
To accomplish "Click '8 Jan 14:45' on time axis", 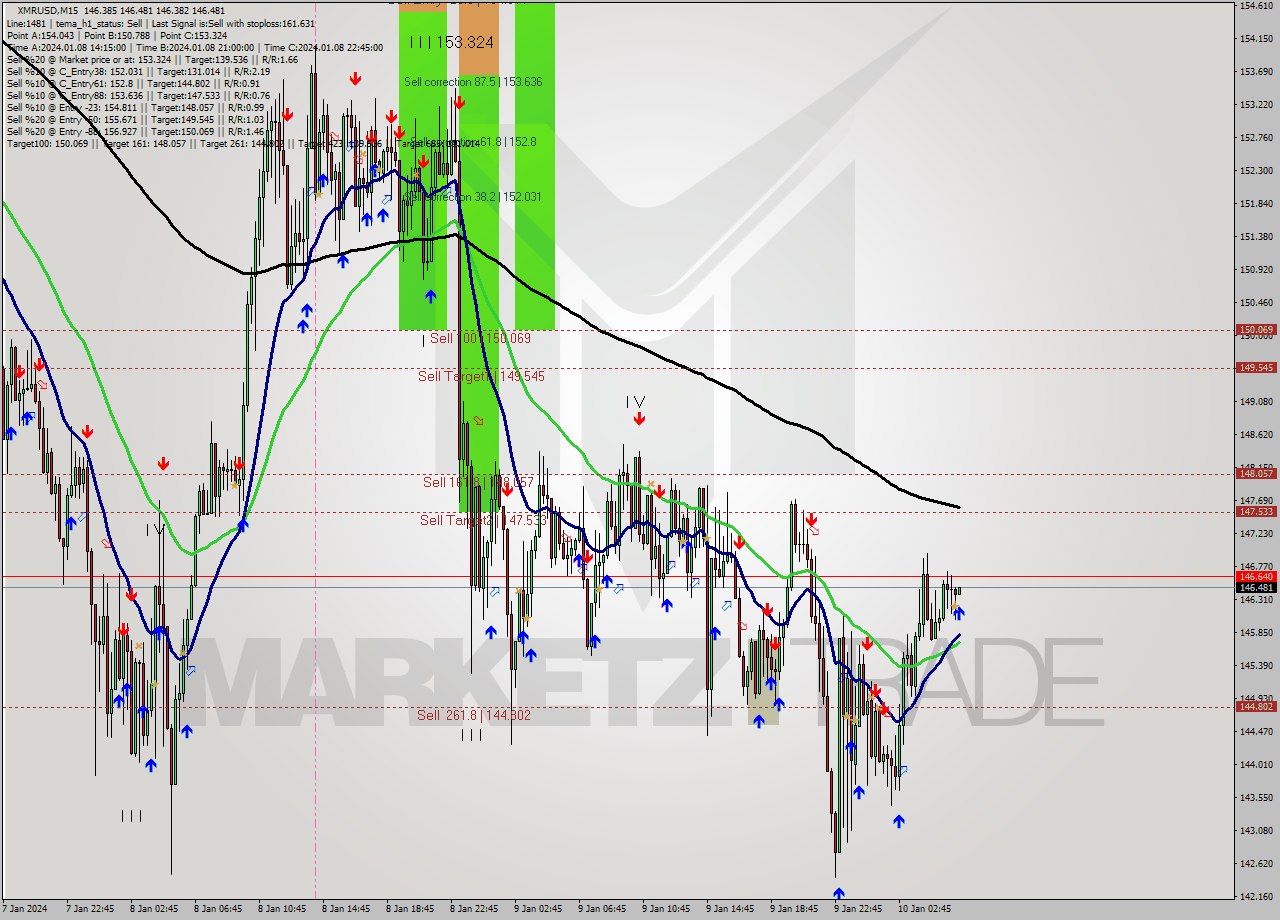I will click(345, 909).
